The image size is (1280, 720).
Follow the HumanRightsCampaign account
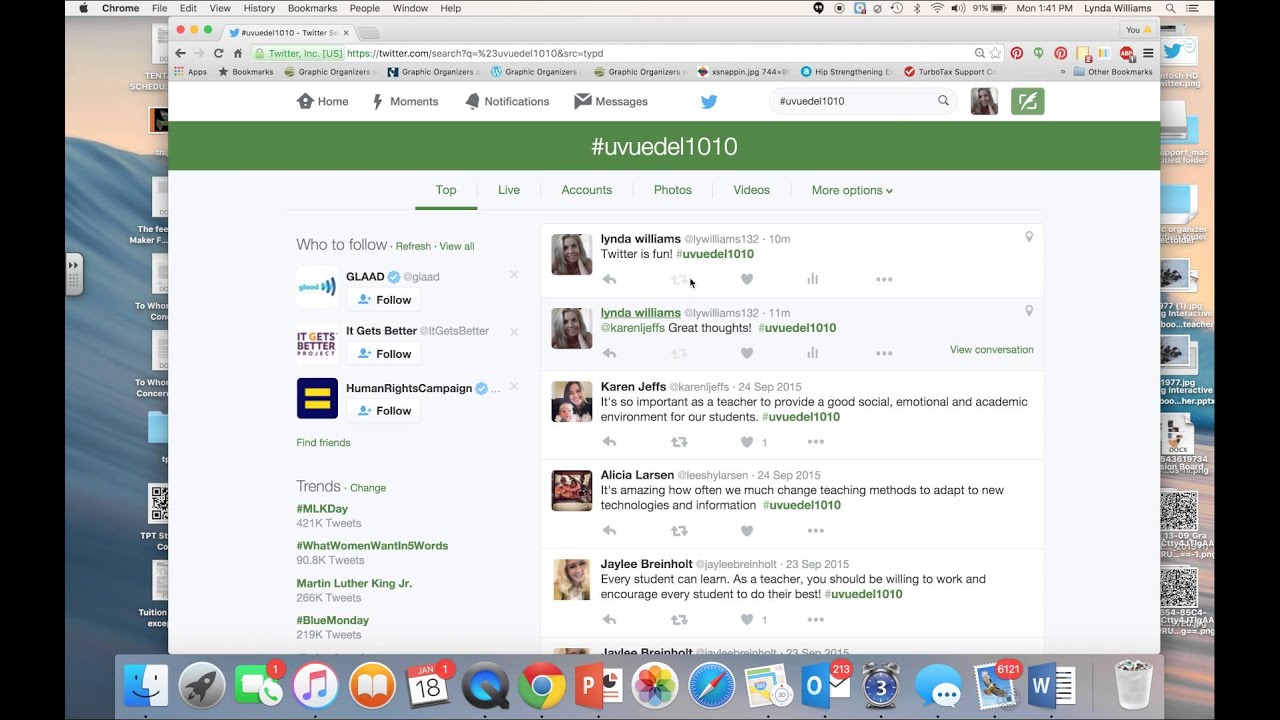pos(384,411)
